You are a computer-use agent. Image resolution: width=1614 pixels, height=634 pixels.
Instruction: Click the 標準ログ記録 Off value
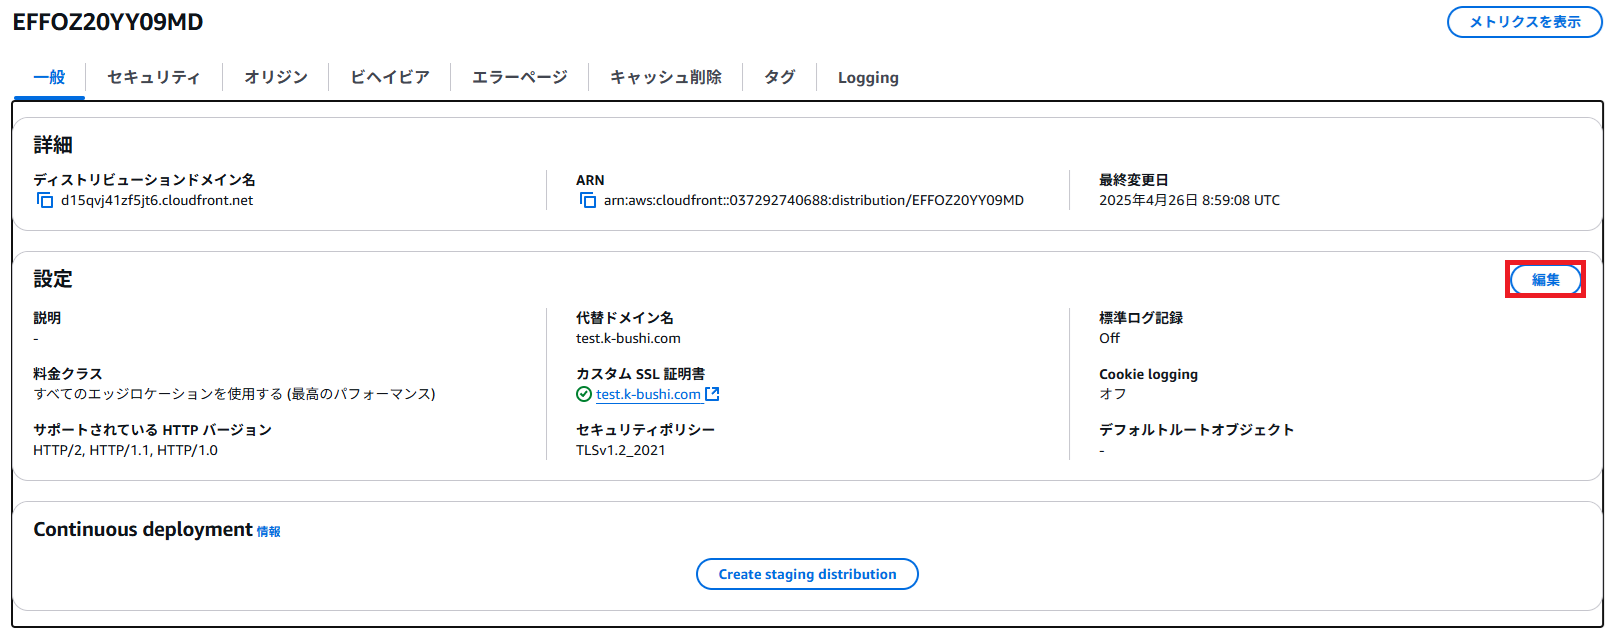[x=1109, y=338]
